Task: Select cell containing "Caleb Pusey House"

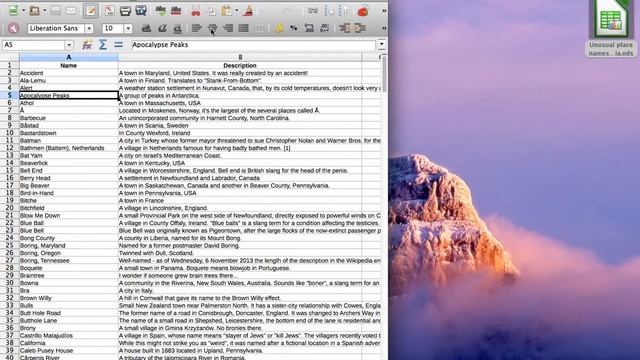Action: (69, 351)
